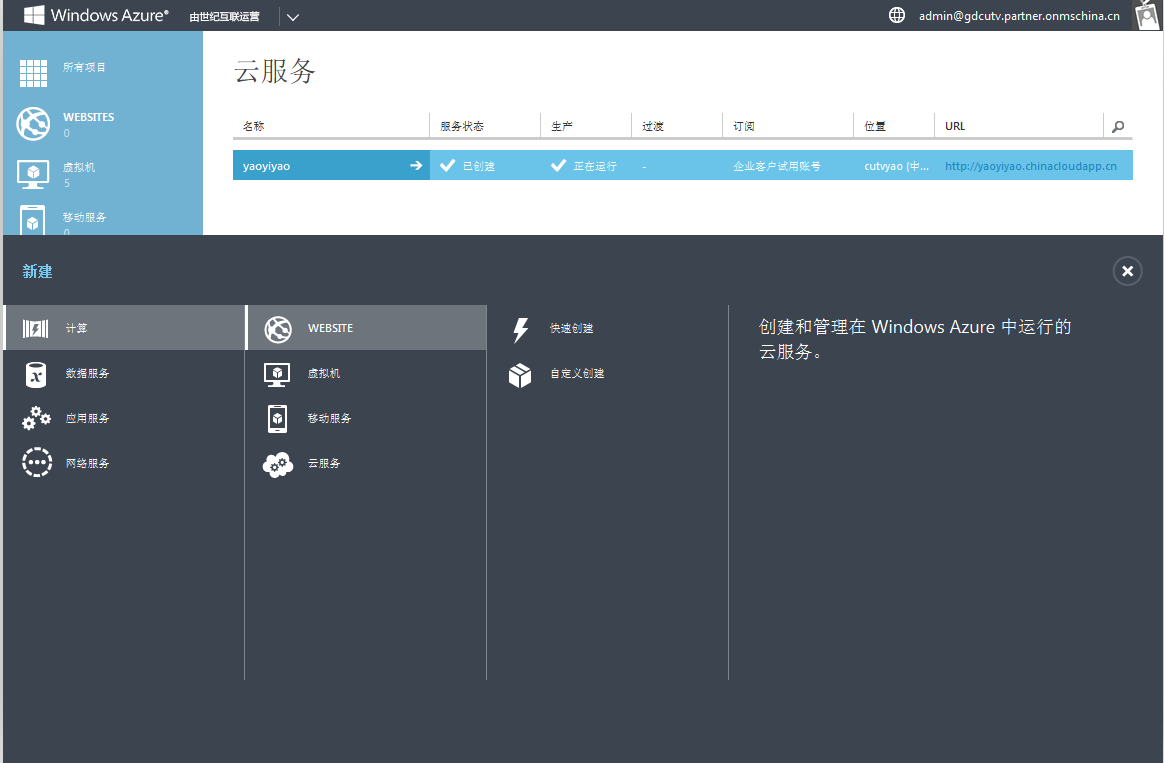Click the cutvyao location cell
Viewport: 1164px width, 763px height.
pyautogui.click(x=896, y=166)
